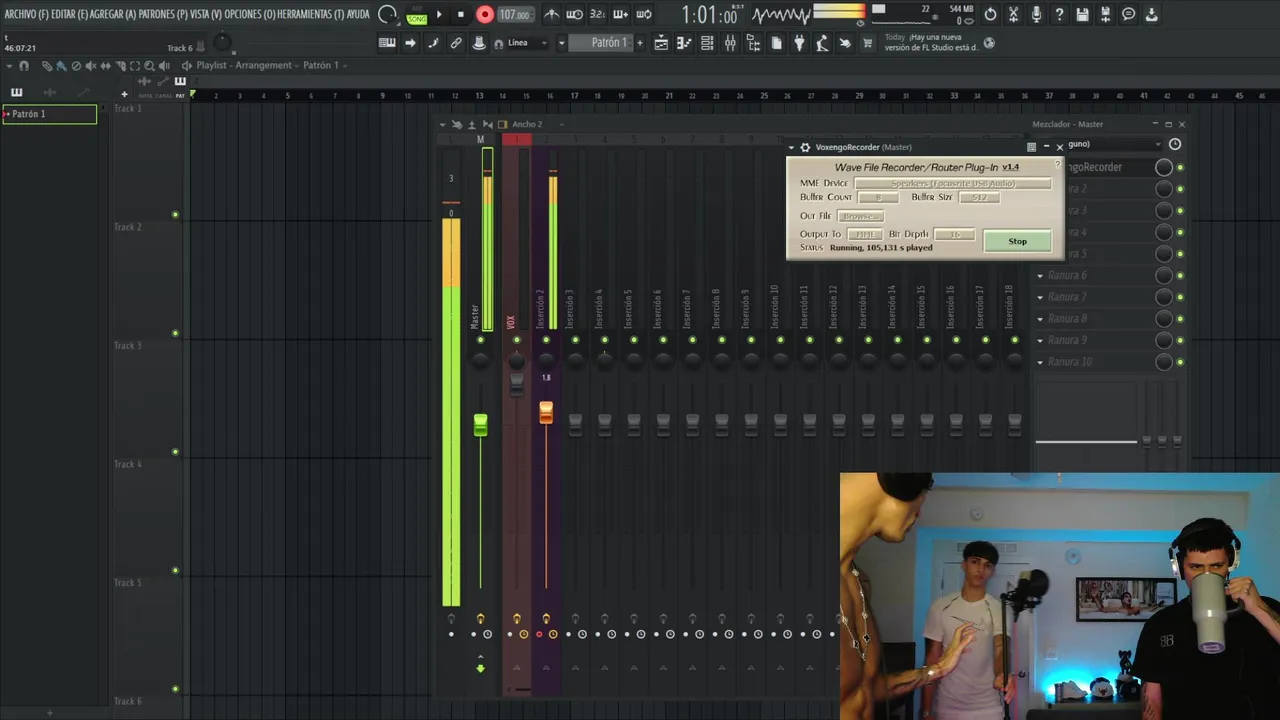Mute the Master mixer track green light
The width and height of the screenshot is (1280, 720).
coord(480,340)
